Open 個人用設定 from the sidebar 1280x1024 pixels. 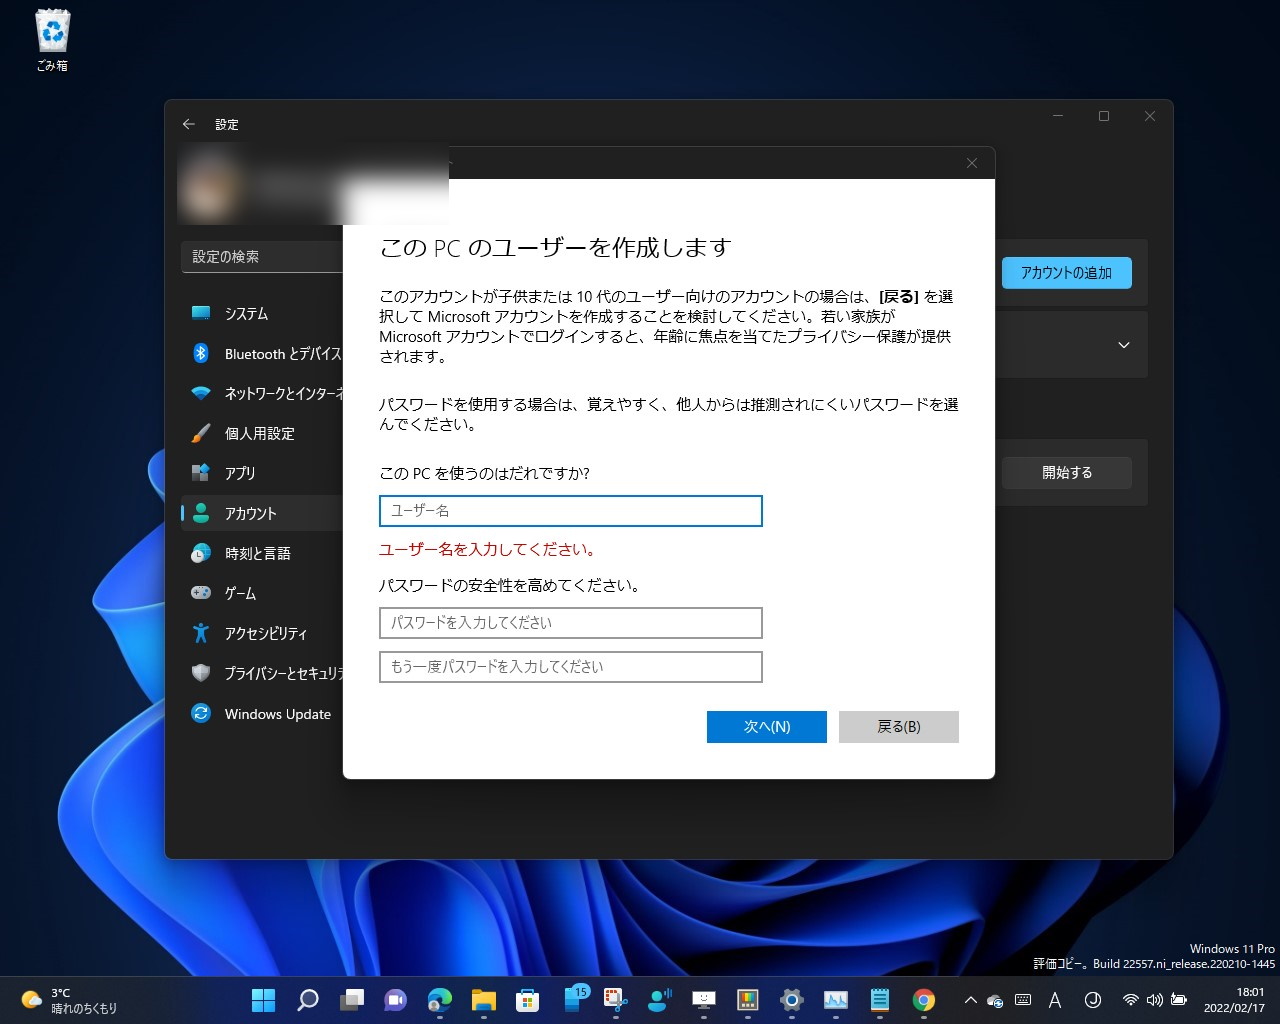tap(260, 433)
